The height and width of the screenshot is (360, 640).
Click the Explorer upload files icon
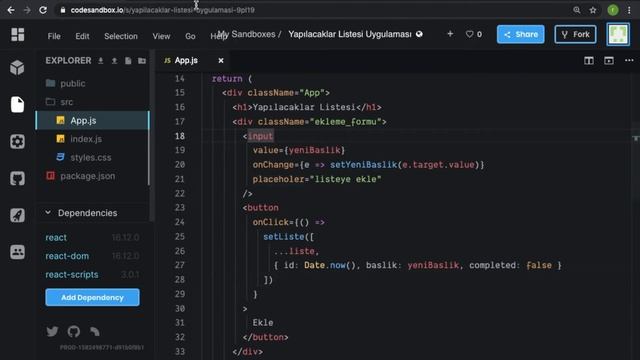click(114, 61)
